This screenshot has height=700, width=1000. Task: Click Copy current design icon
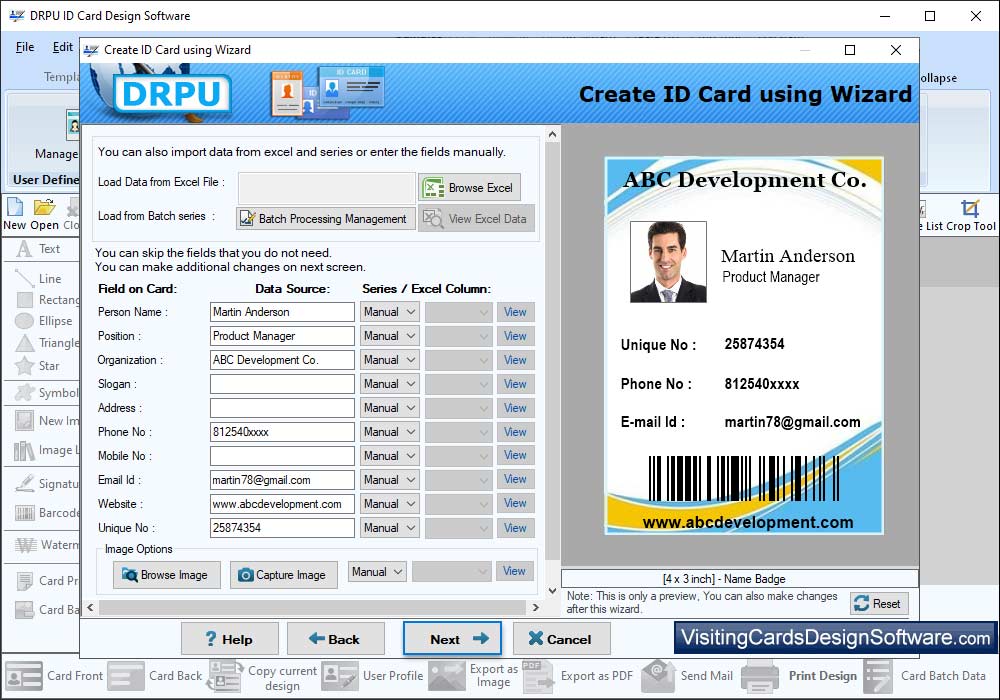[226, 676]
